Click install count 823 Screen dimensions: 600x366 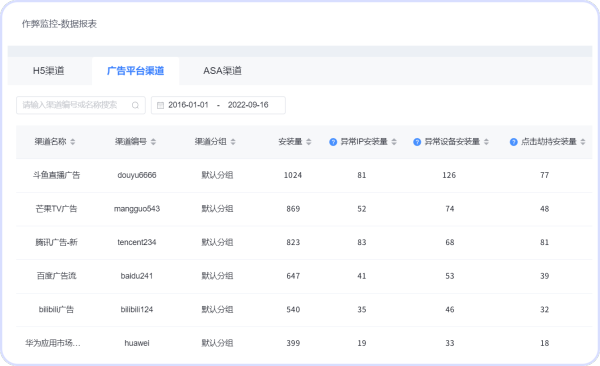click(x=293, y=242)
